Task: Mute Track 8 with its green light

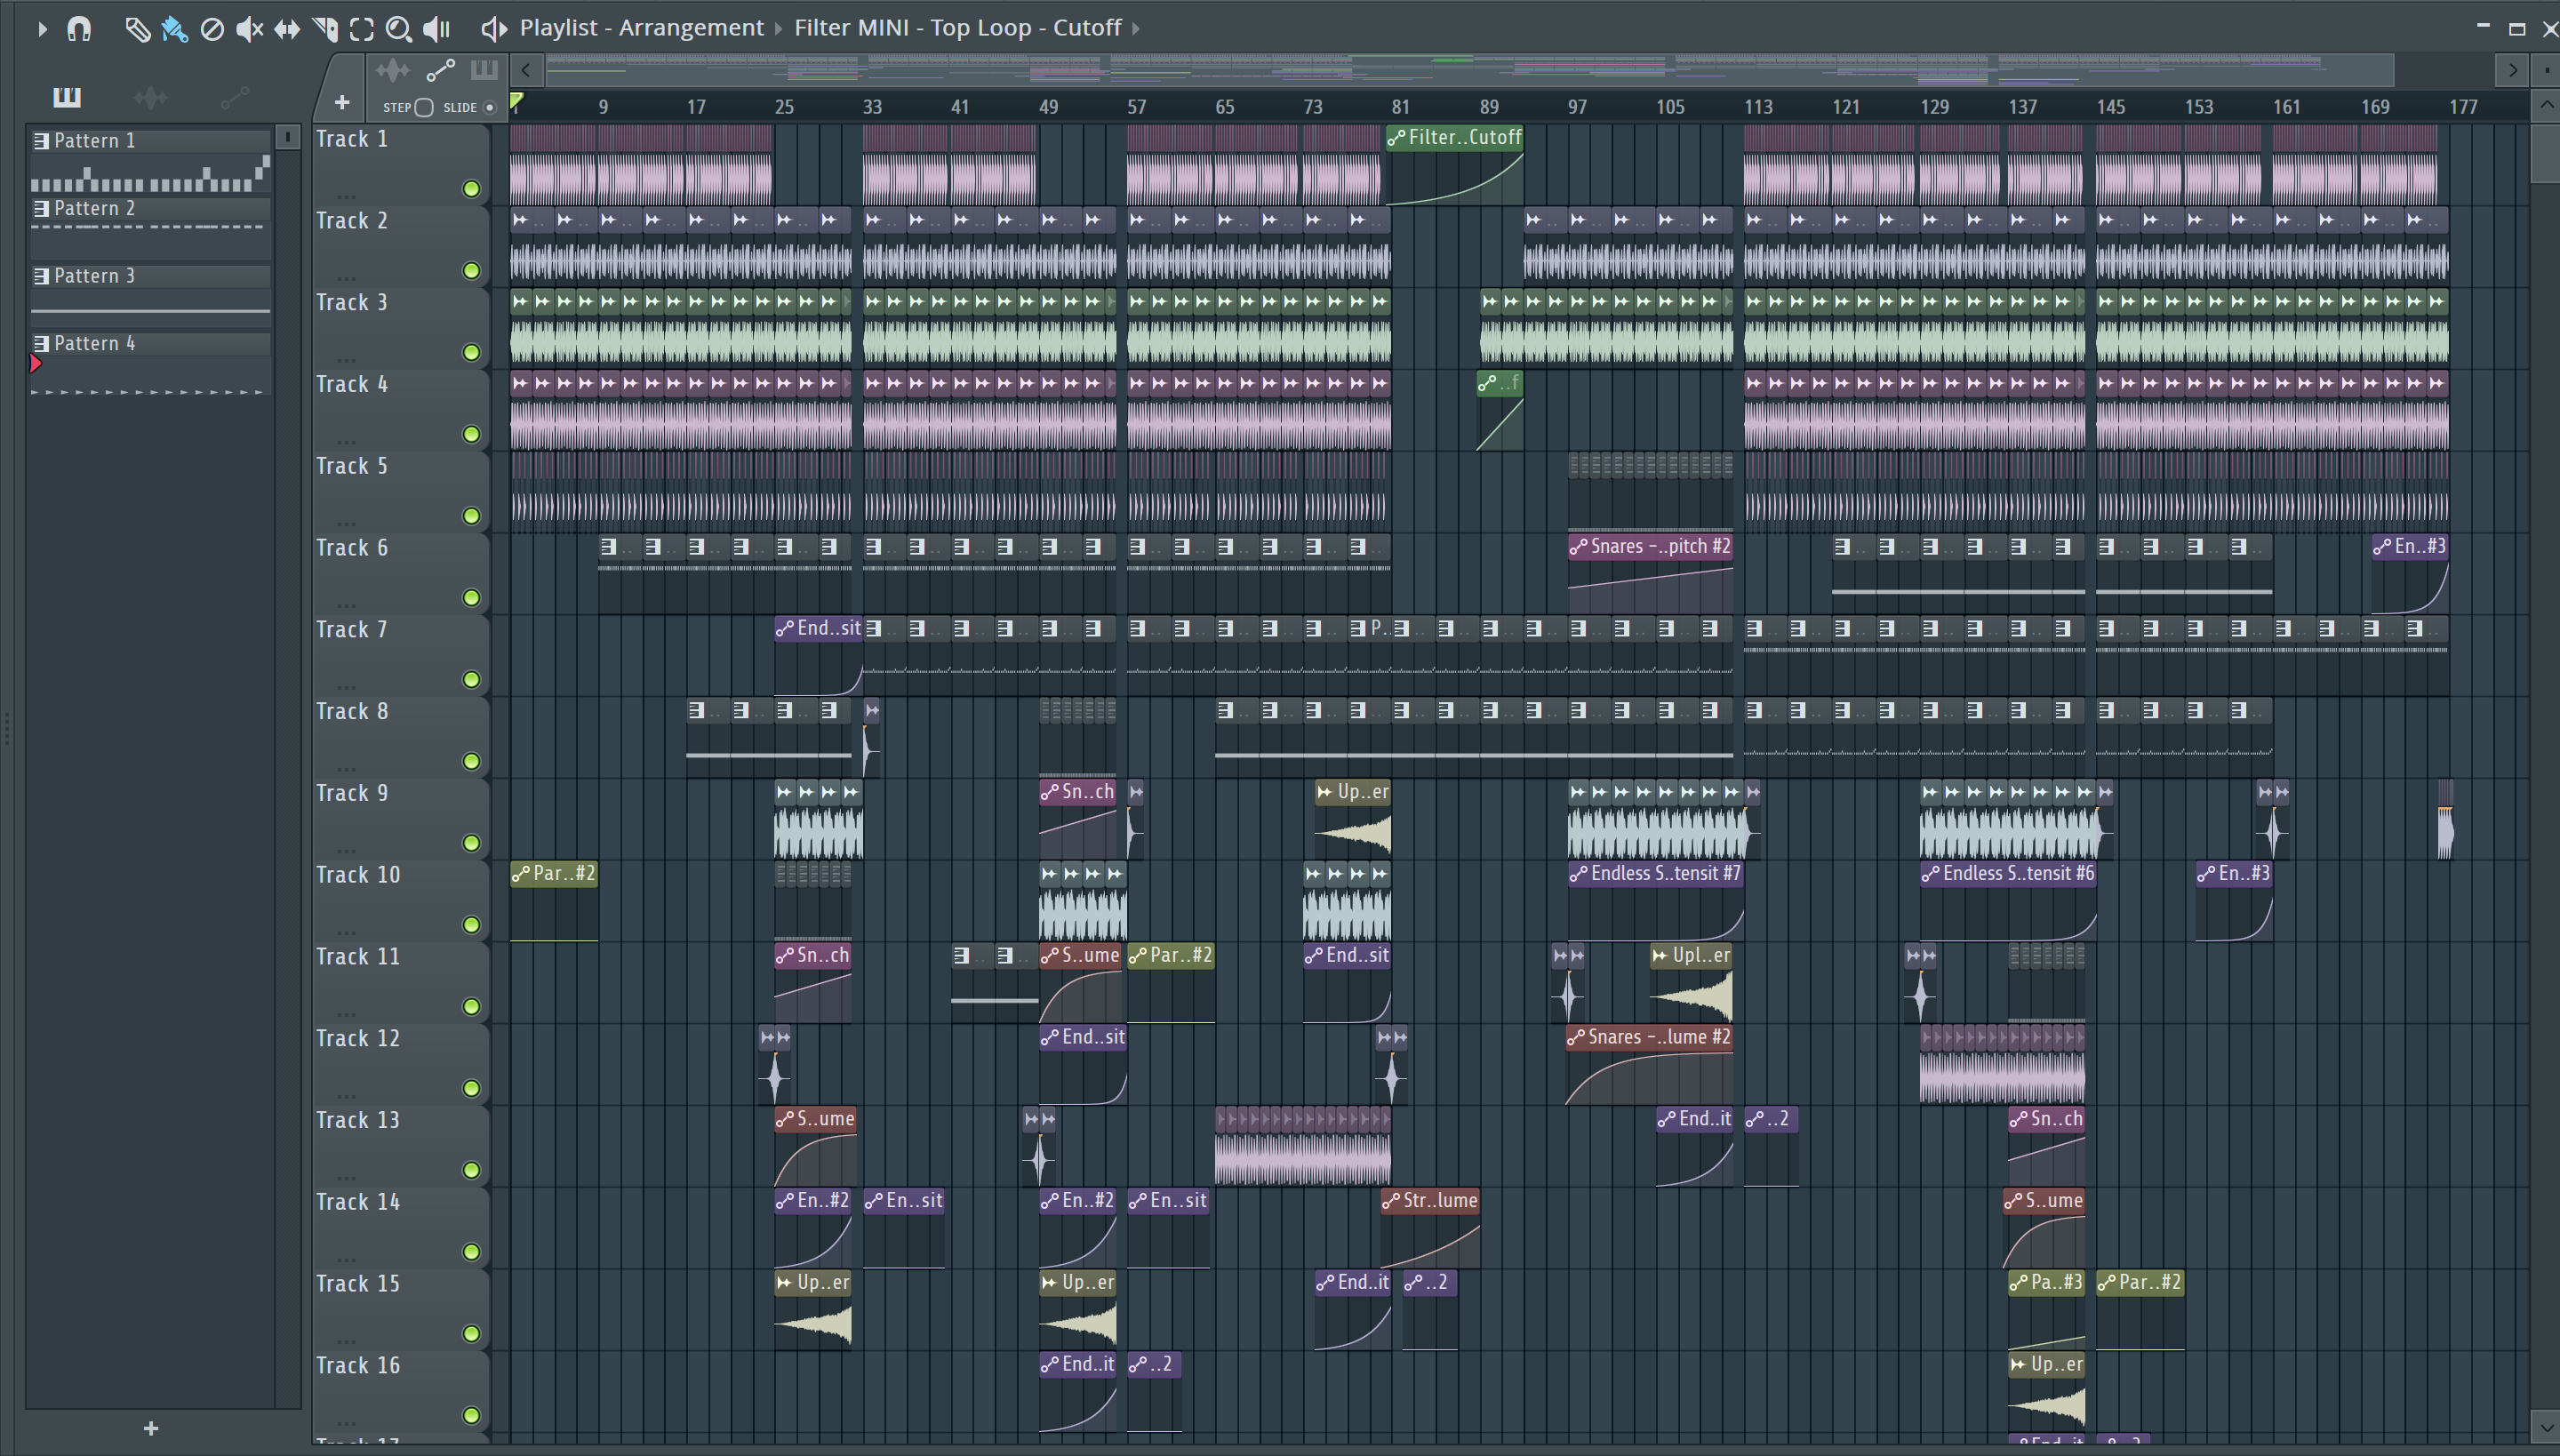Action: [471, 762]
